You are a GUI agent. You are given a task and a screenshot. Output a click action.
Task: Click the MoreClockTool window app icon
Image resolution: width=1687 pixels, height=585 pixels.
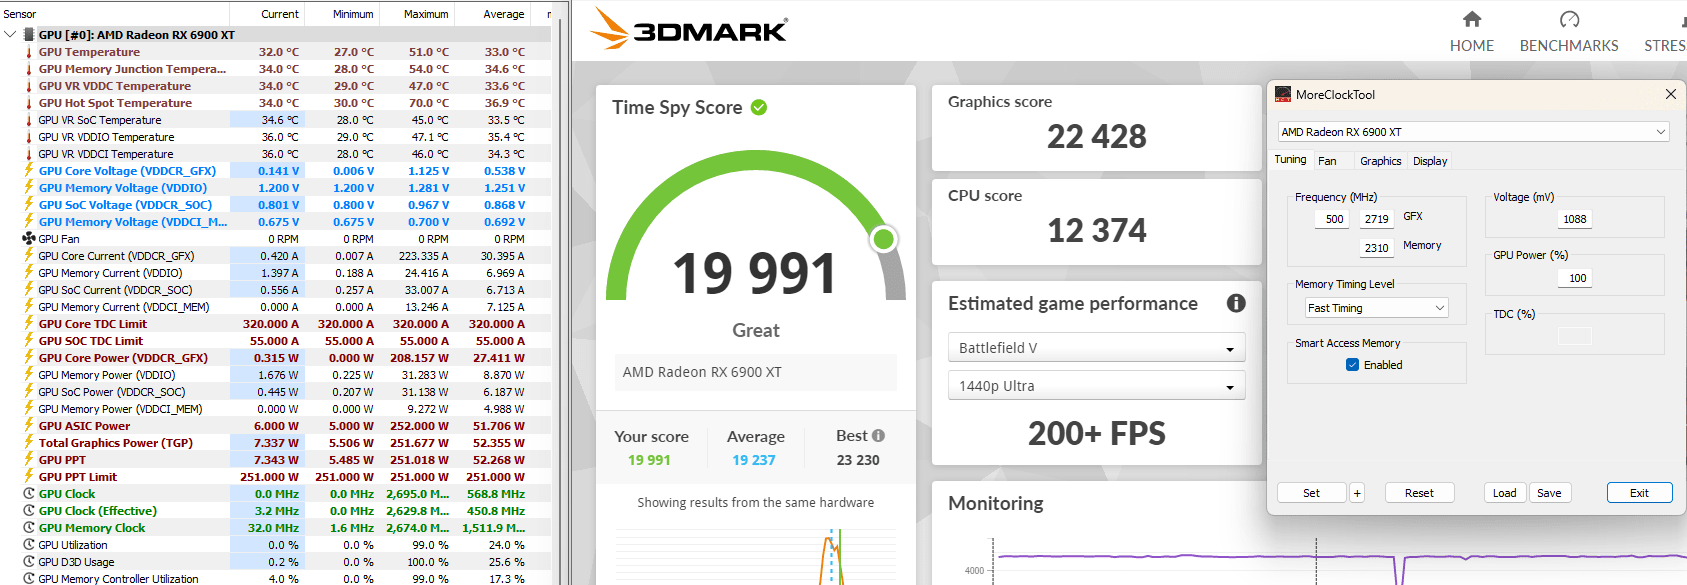1283,94
